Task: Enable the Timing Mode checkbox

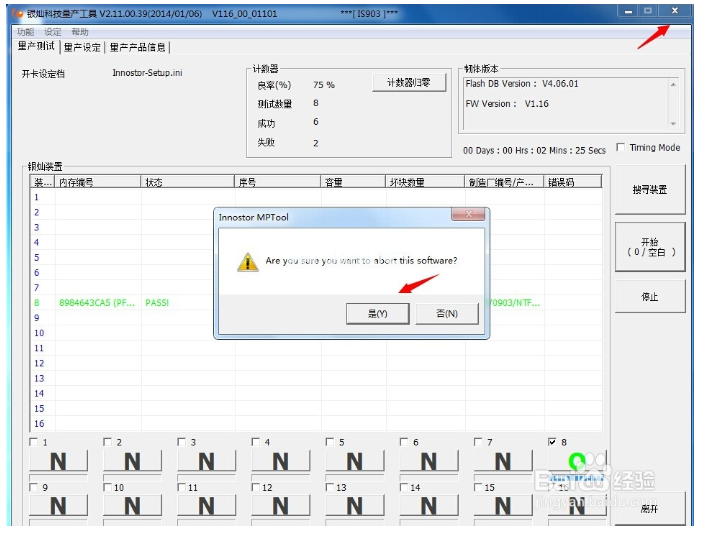Action: tap(622, 148)
